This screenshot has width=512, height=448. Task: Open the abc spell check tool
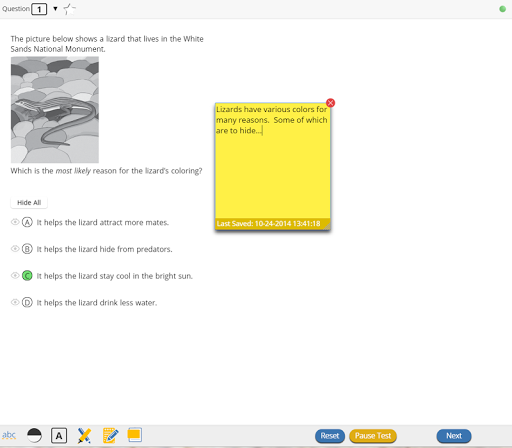coord(9,435)
